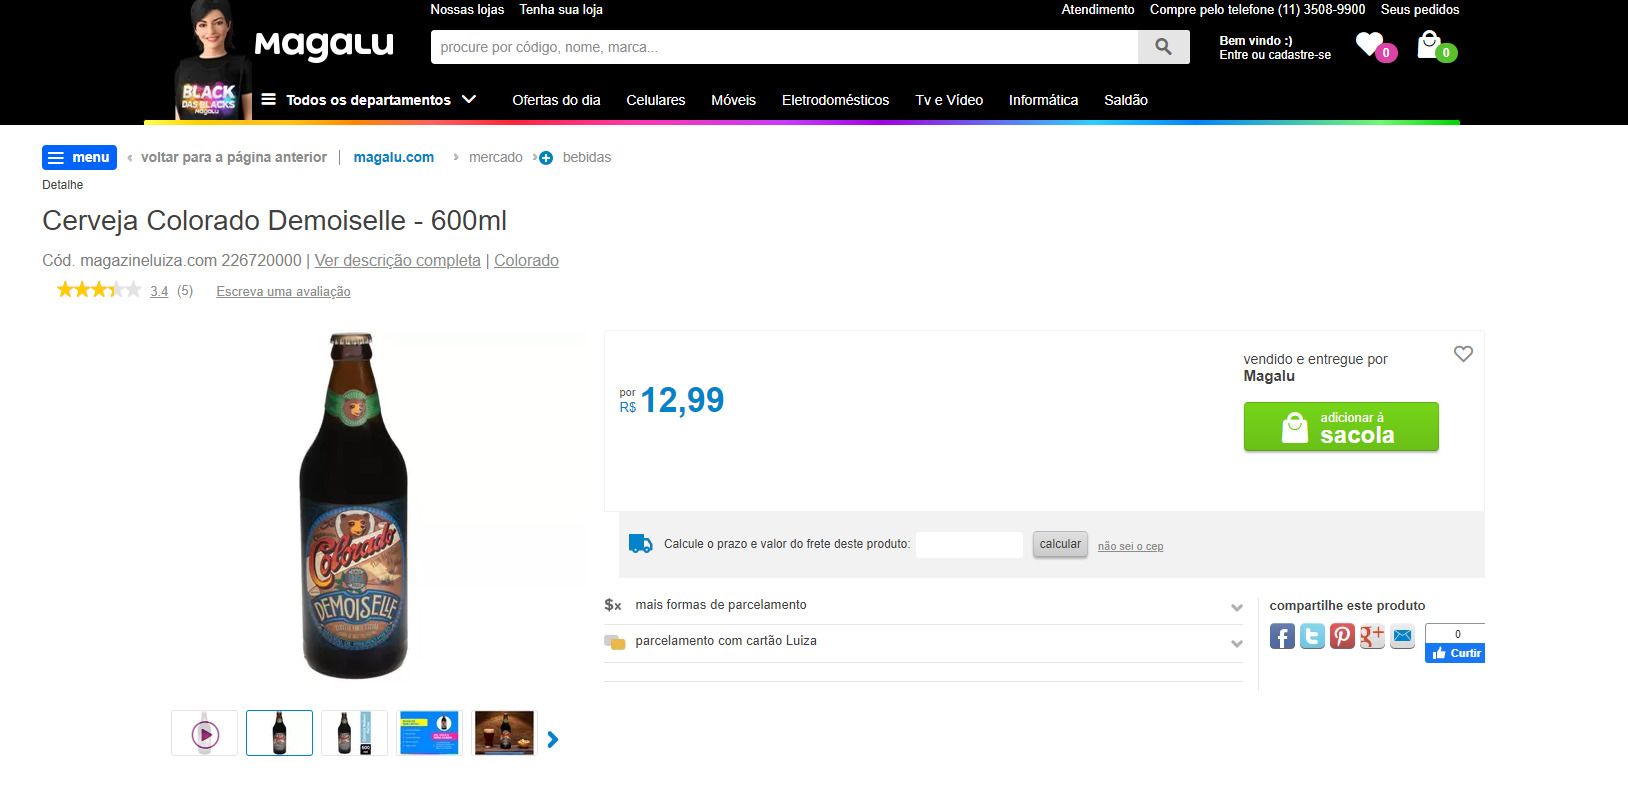Open the blue menu button
Image resolution: width=1628 pixels, height=803 pixels.
79,158
